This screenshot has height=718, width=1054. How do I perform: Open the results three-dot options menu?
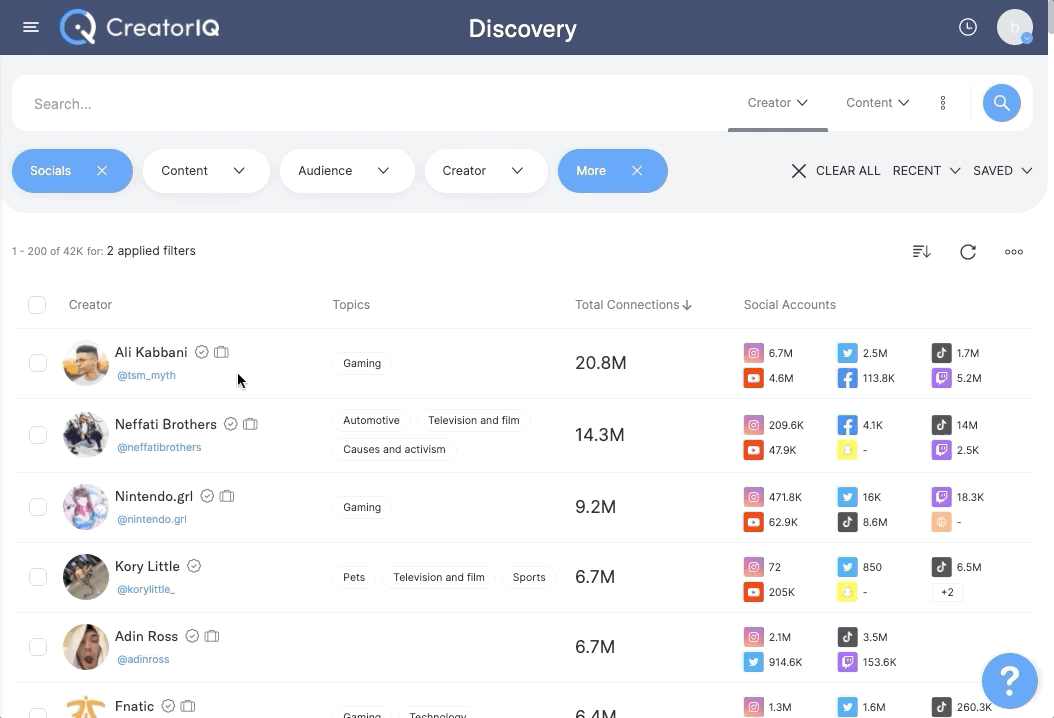pyautogui.click(x=1014, y=251)
